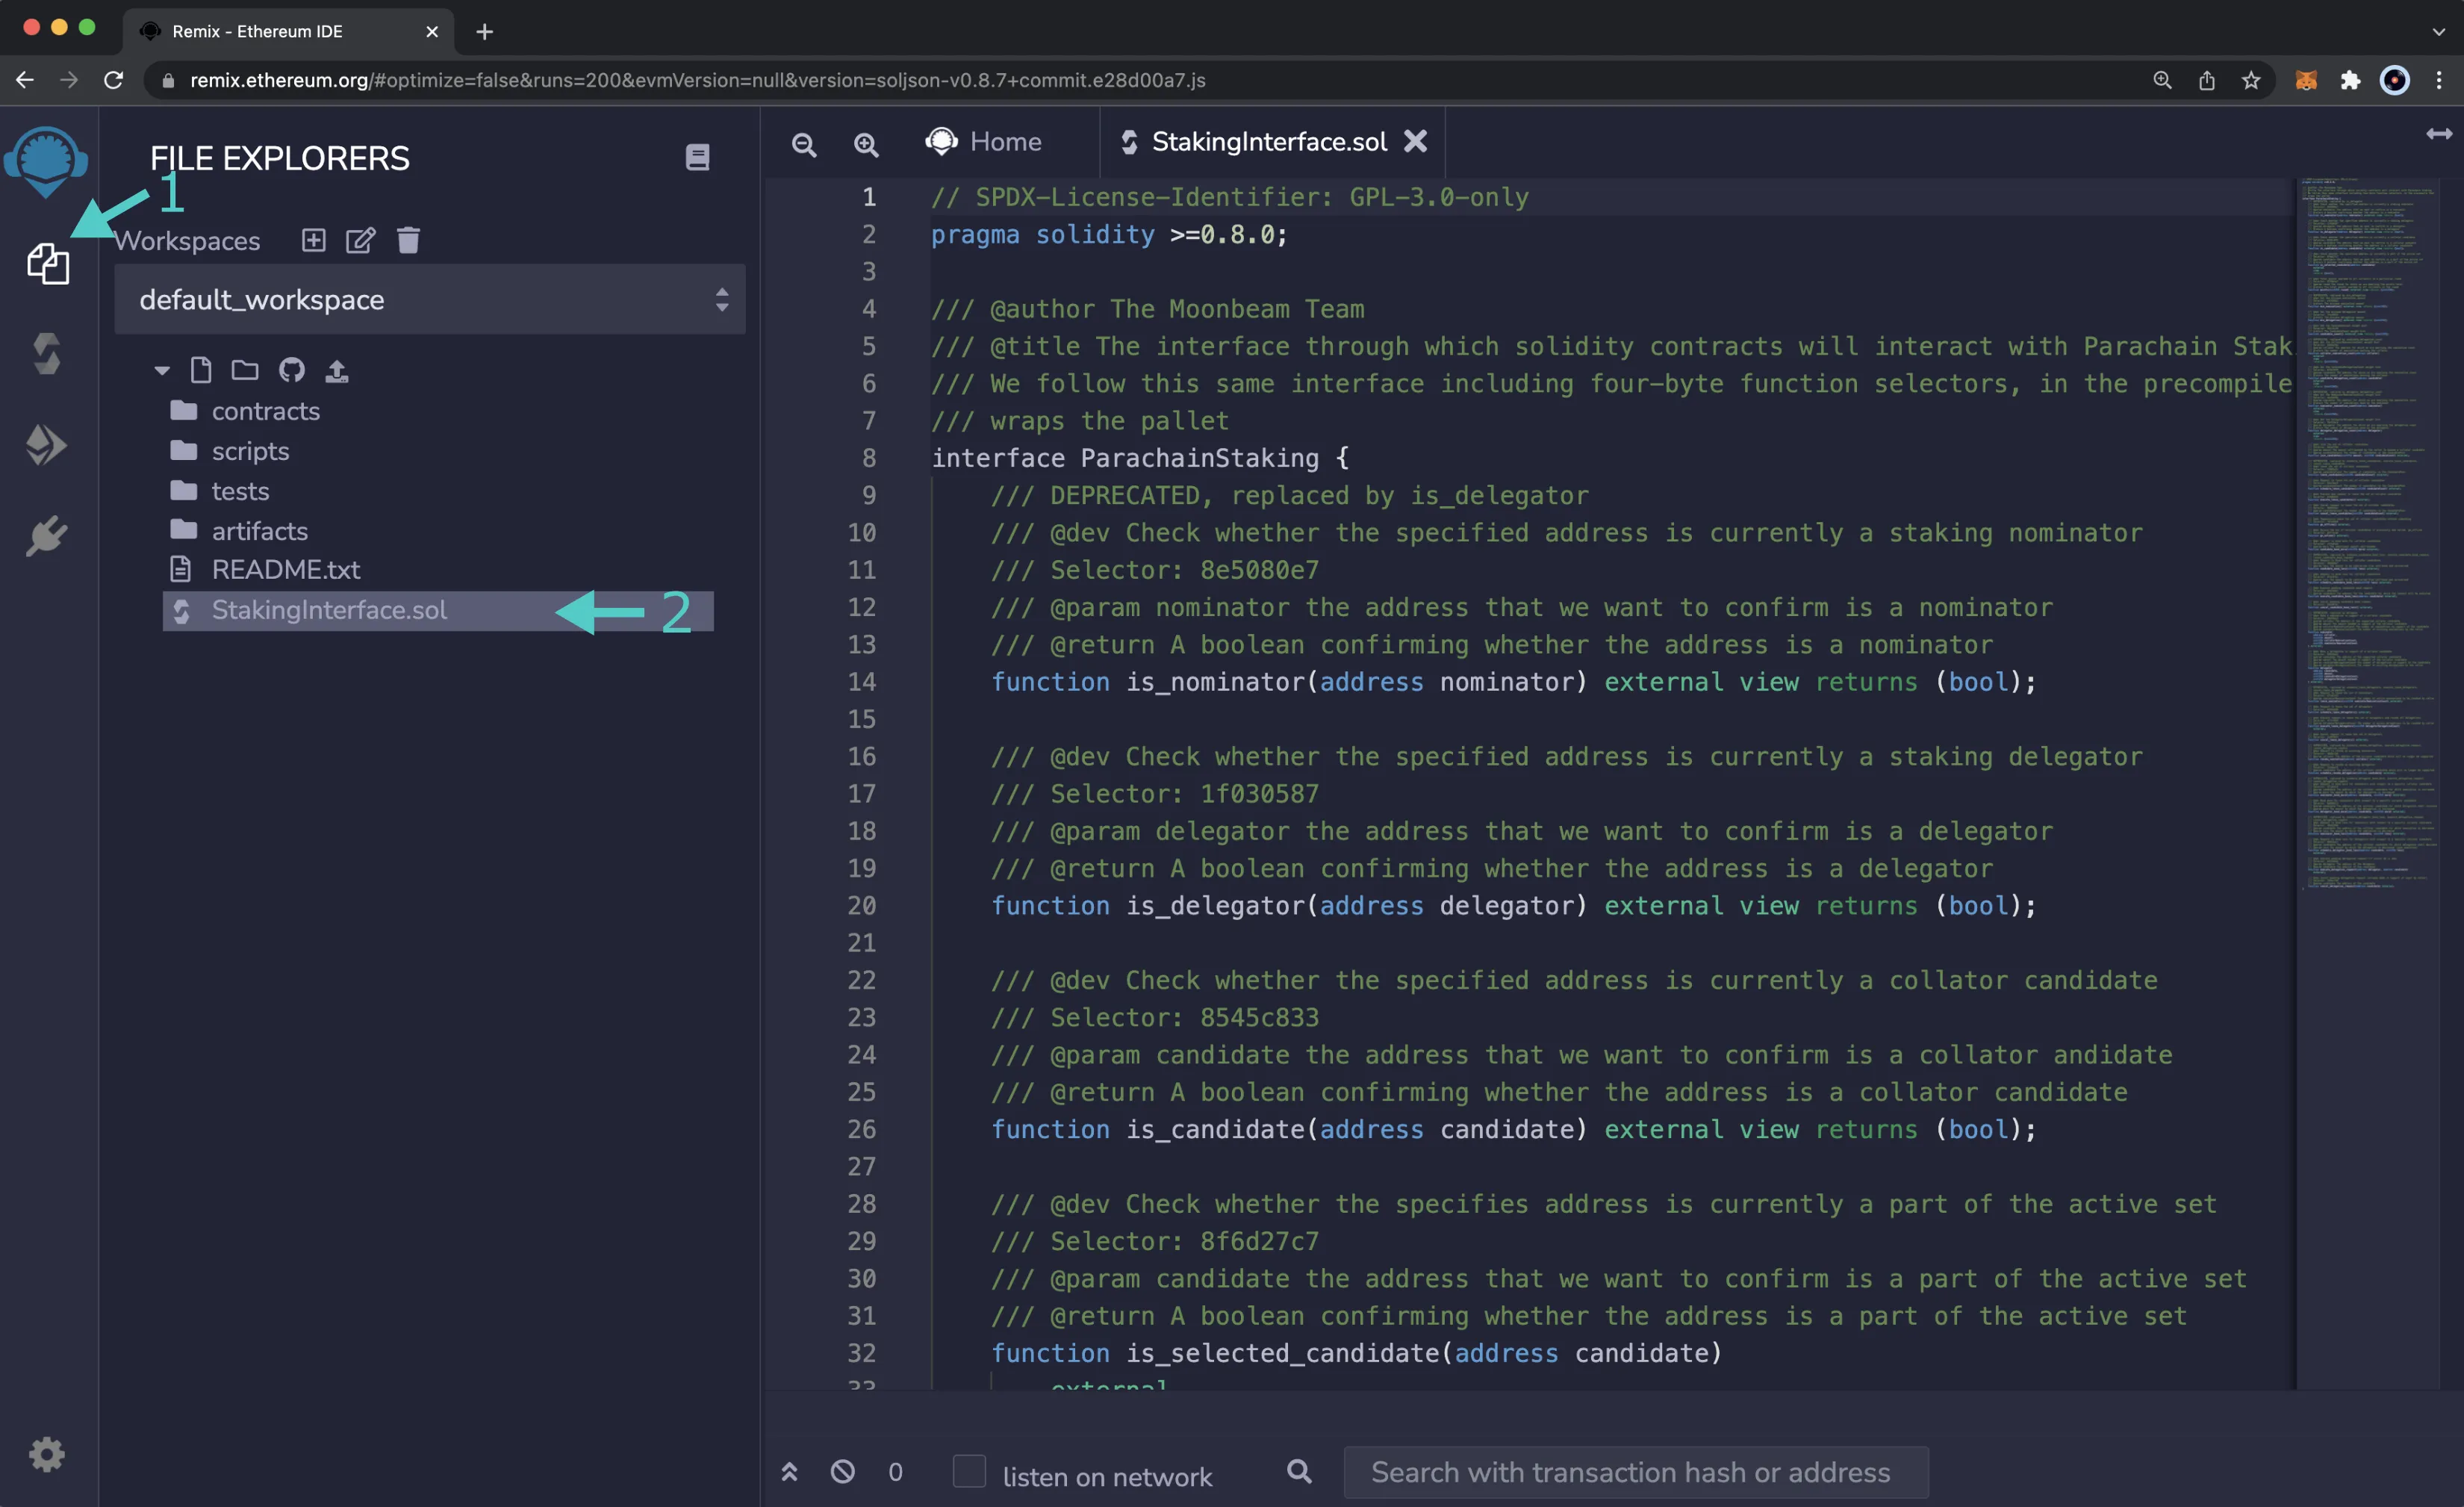Toggle the side panel arrows icon
The width and height of the screenshot is (2464, 1507).
[x=2439, y=134]
